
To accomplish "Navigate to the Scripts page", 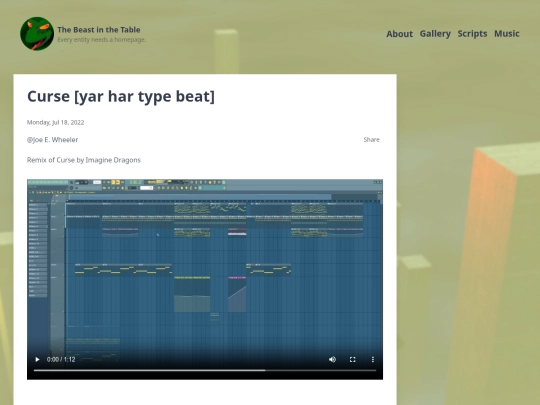I will point(472,34).
